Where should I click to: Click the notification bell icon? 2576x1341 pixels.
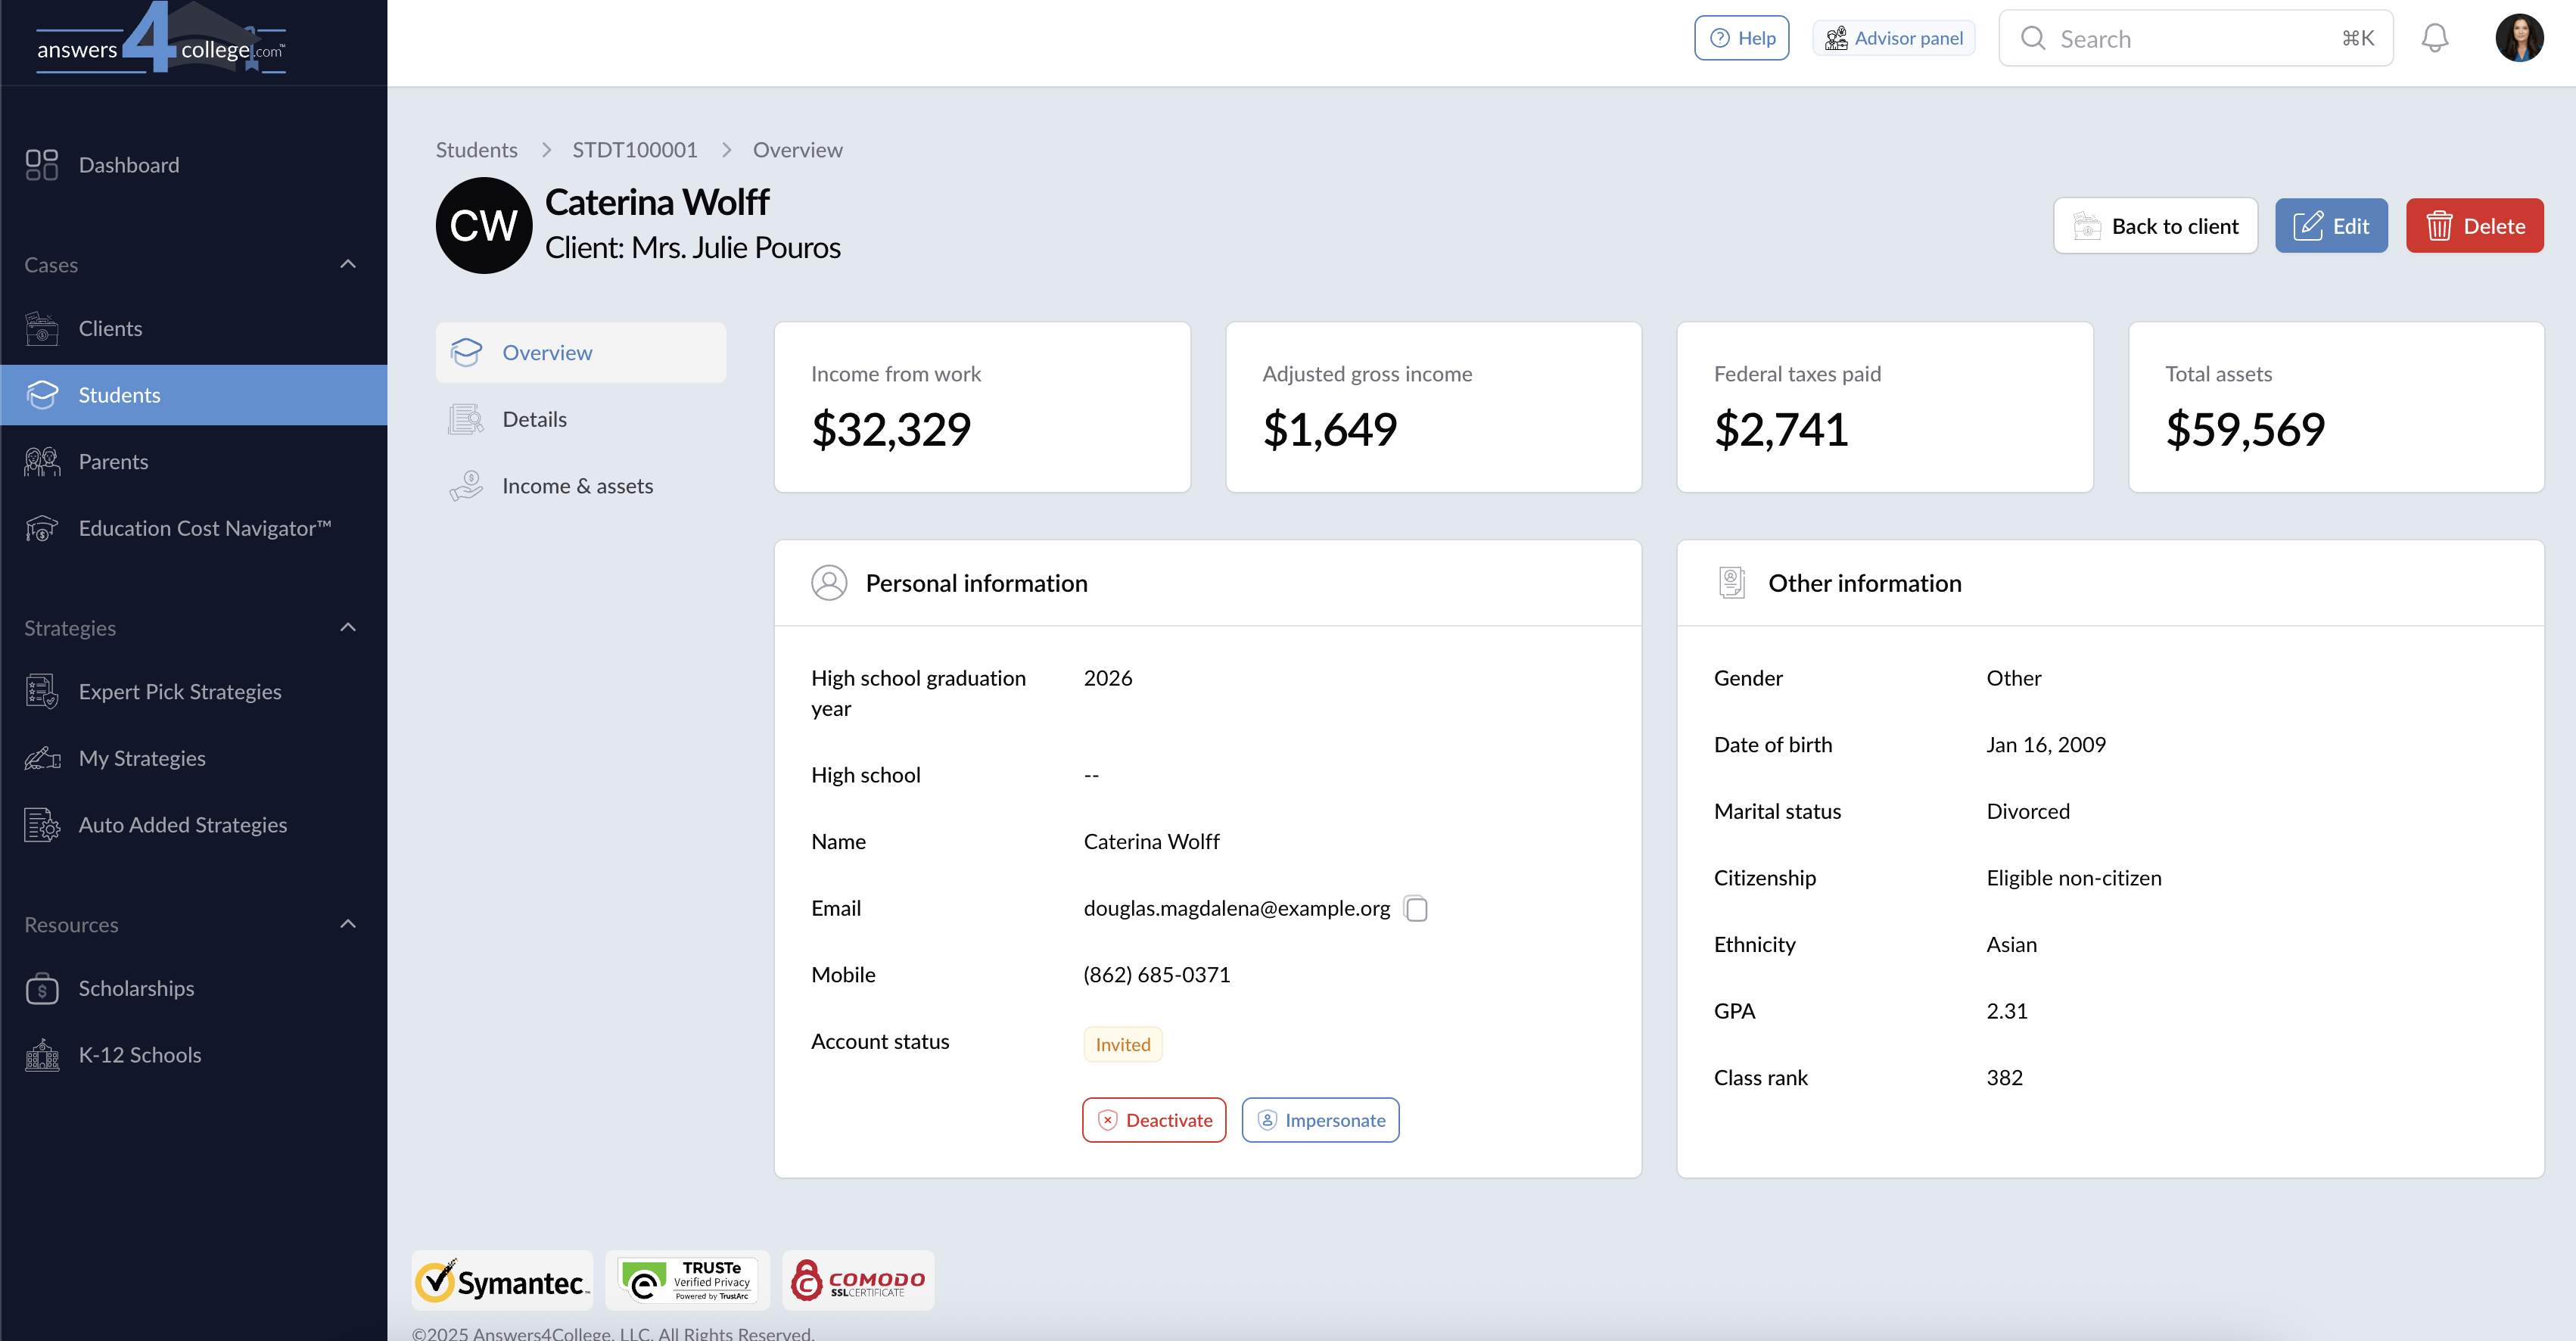click(x=2434, y=38)
